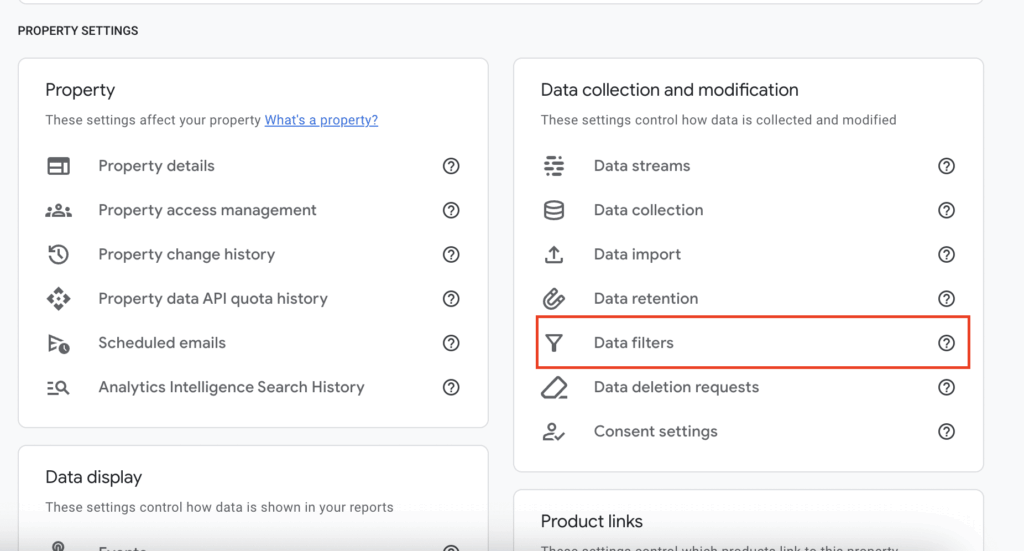The height and width of the screenshot is (551, 1024).
Task: Open the Data streams setting
Action: [641, 166]
